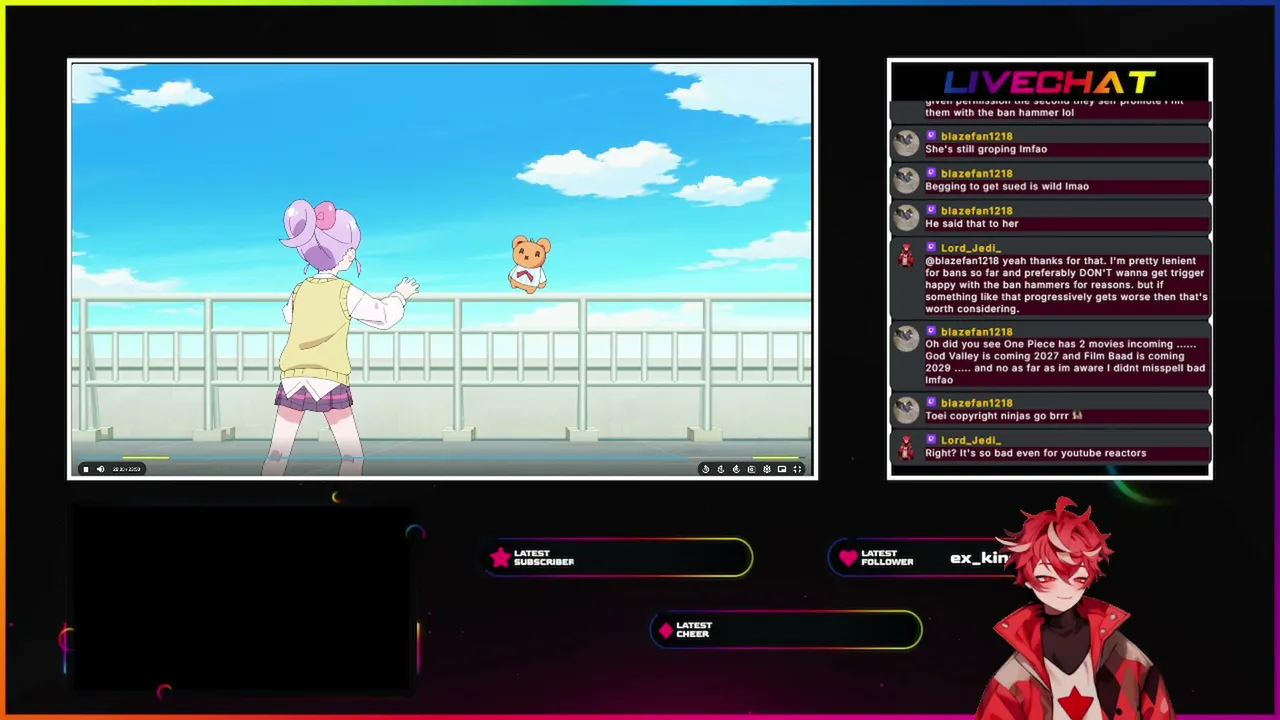Viewport: 1280px width, 720px height.
Task: Click Lord_Jedi_ avatar on the lenient bans message
Action: coord(906,255)
